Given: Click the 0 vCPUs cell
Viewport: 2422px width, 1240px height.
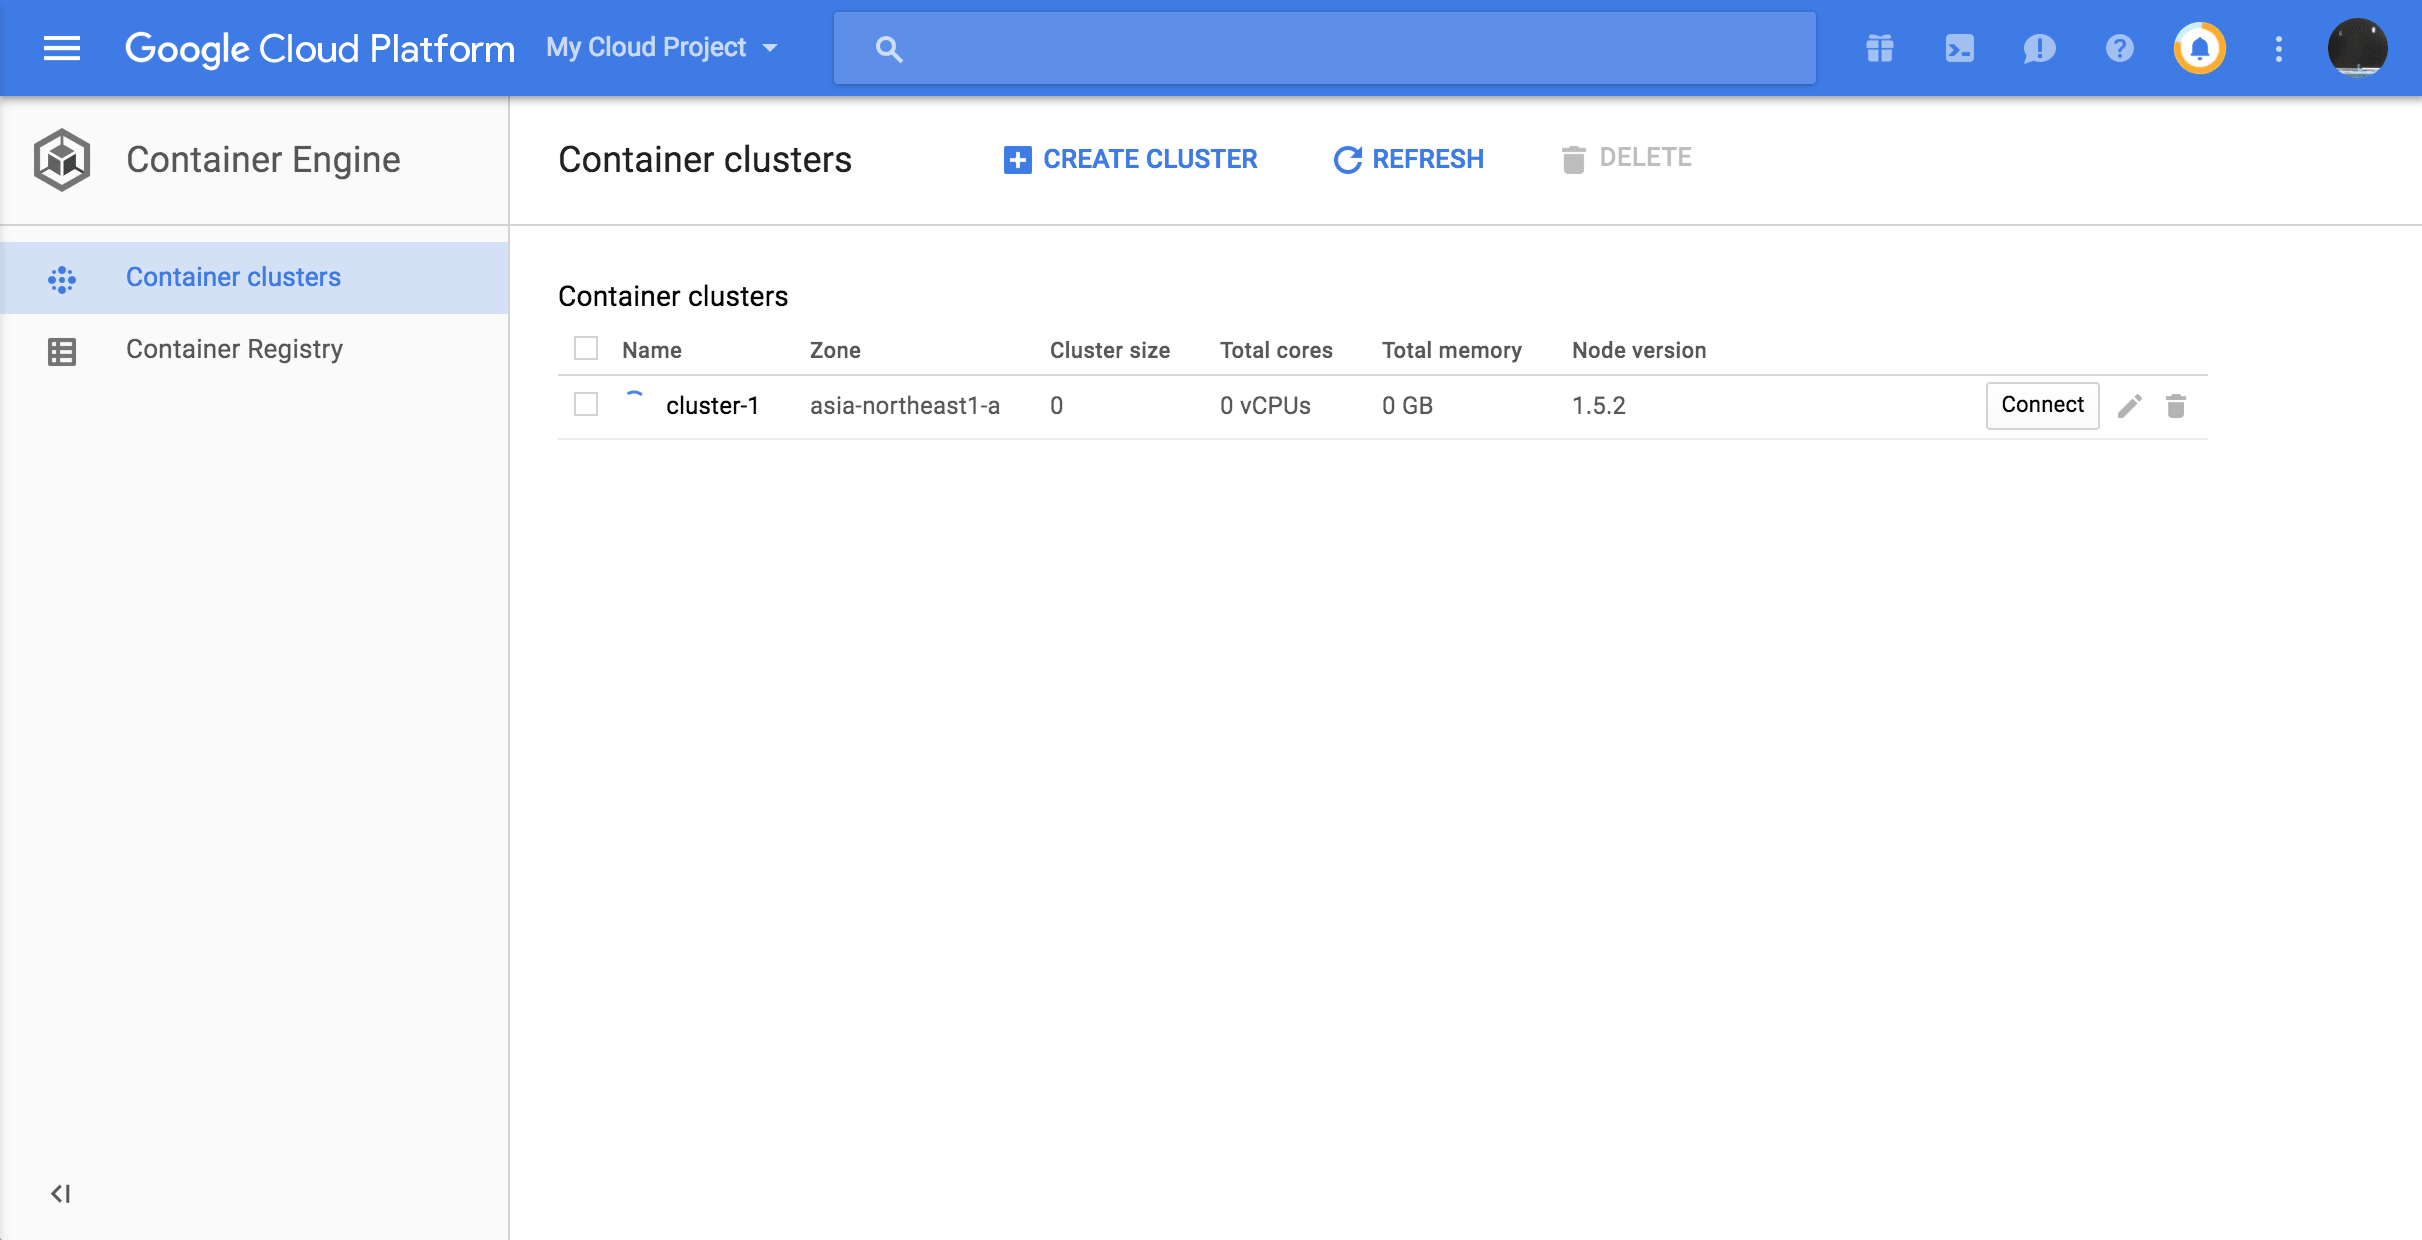Looking at the screenshot, I should coord(1265,405).
